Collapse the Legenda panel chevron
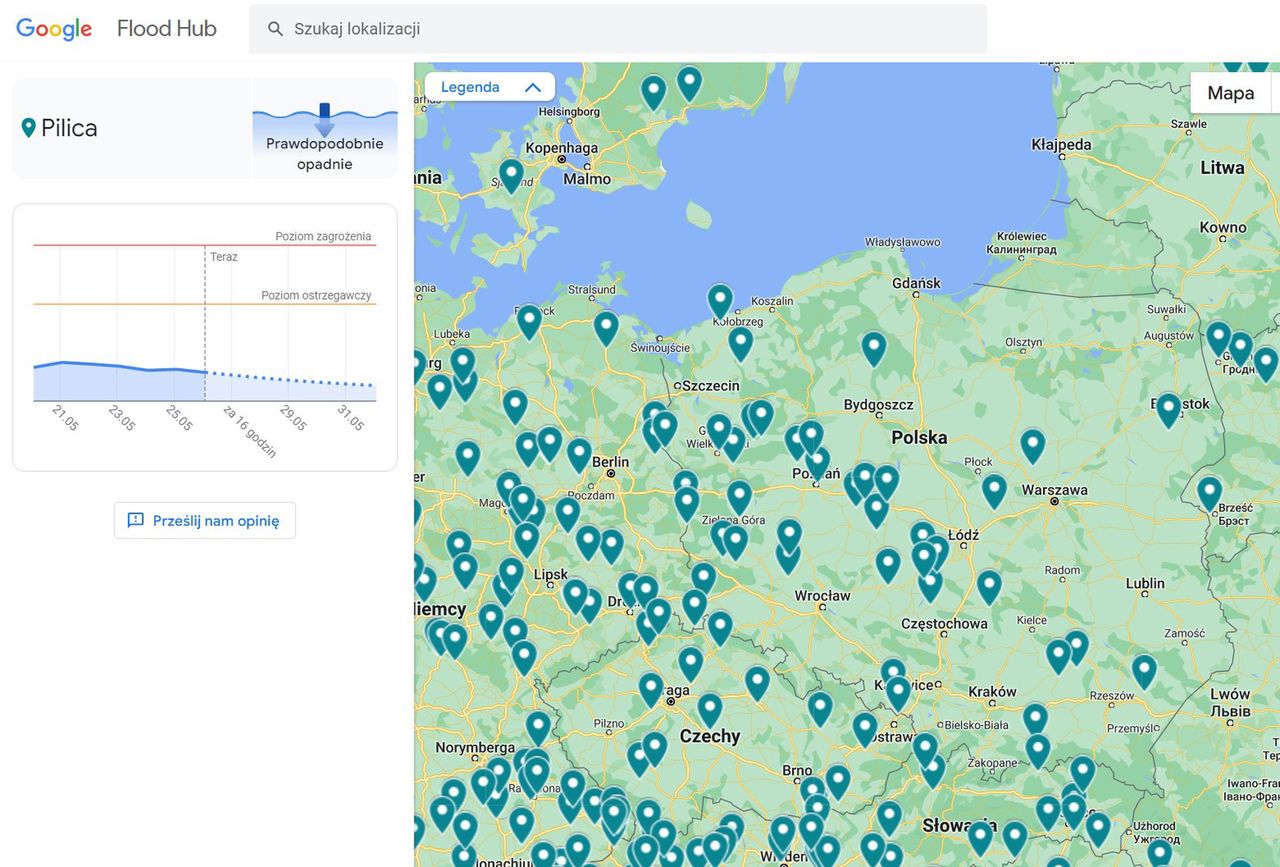1280x867 pixels. [533, 87]
